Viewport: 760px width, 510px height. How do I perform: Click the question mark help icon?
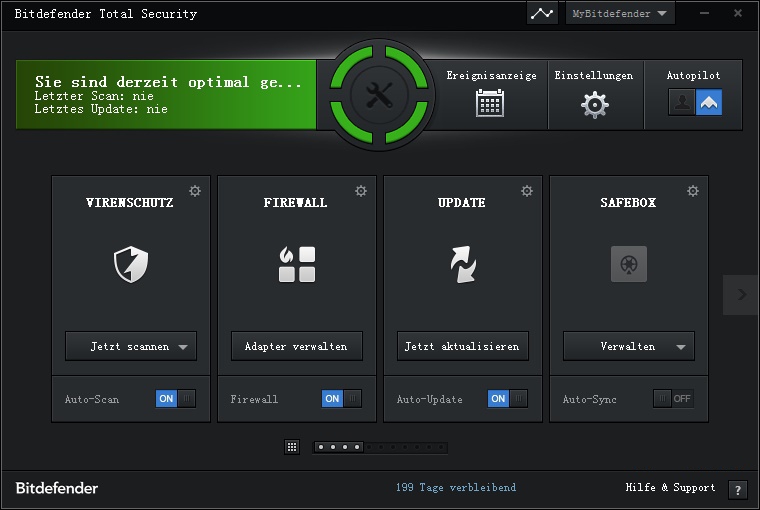[738, 490]
